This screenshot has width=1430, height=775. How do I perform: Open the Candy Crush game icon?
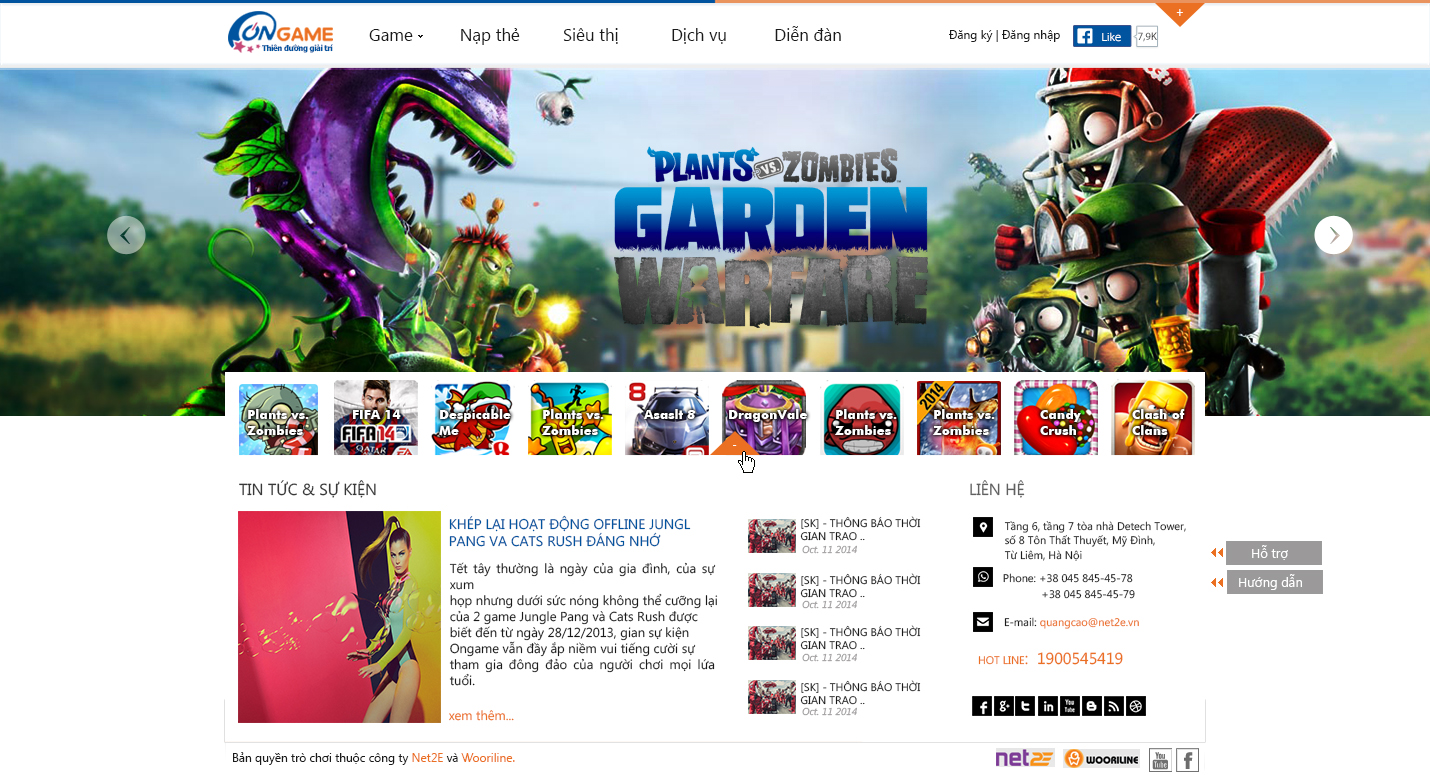[x=1056, y=418]
